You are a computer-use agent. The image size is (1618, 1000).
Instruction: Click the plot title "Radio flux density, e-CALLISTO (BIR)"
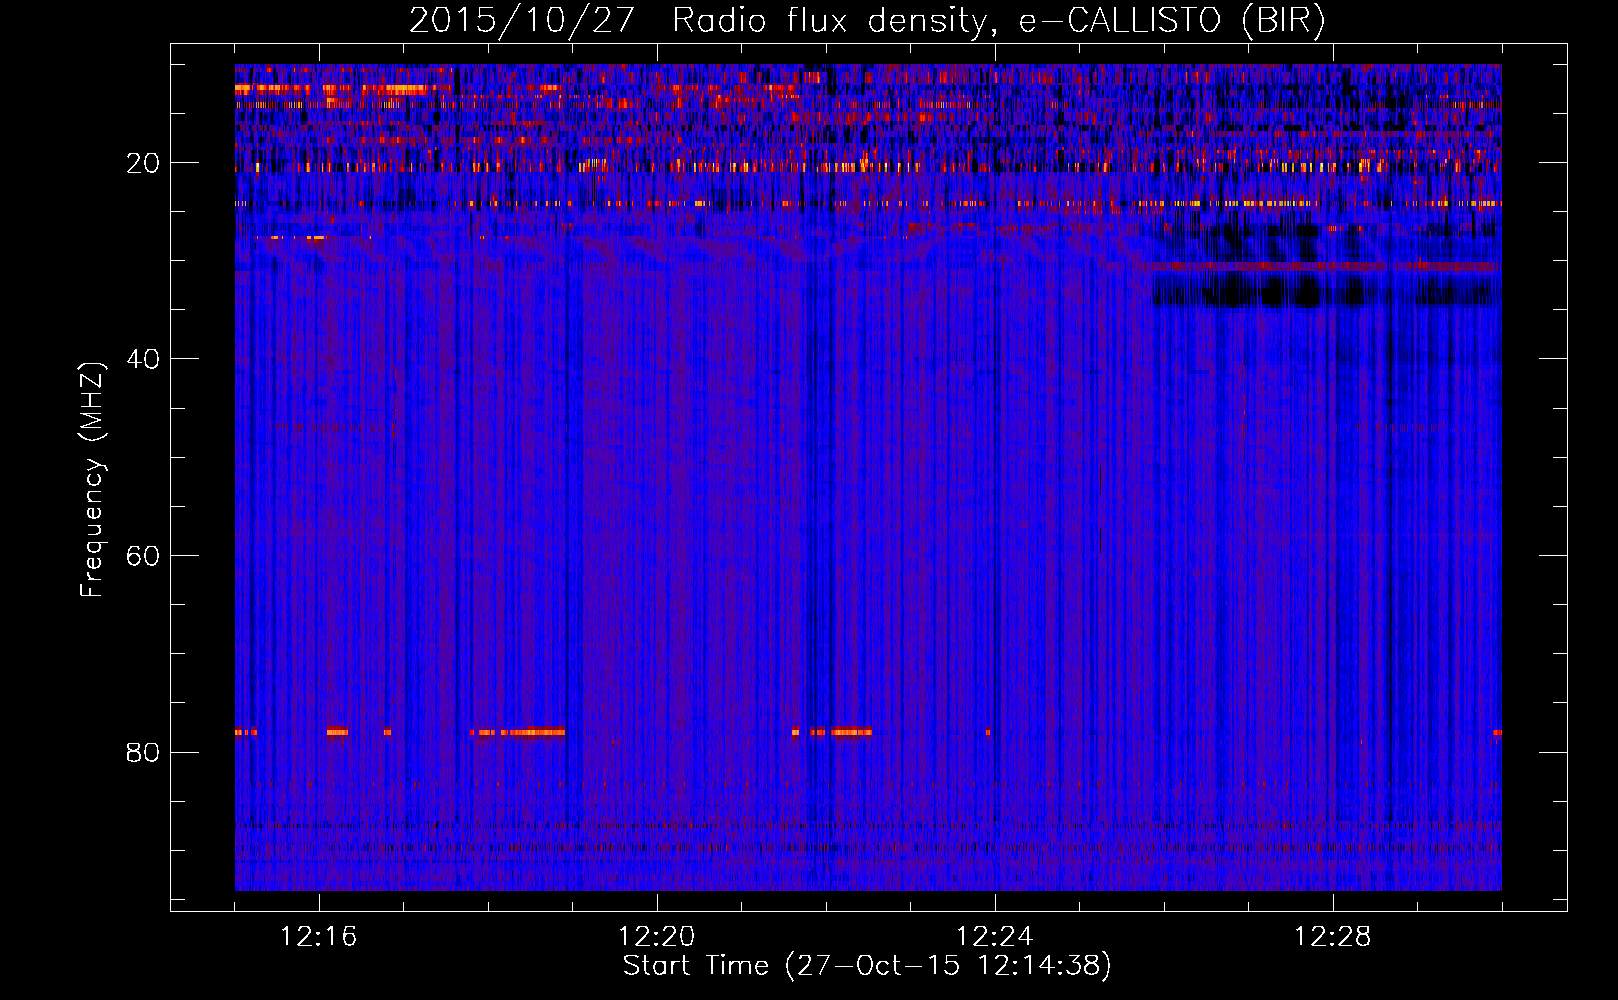[998, 21]
